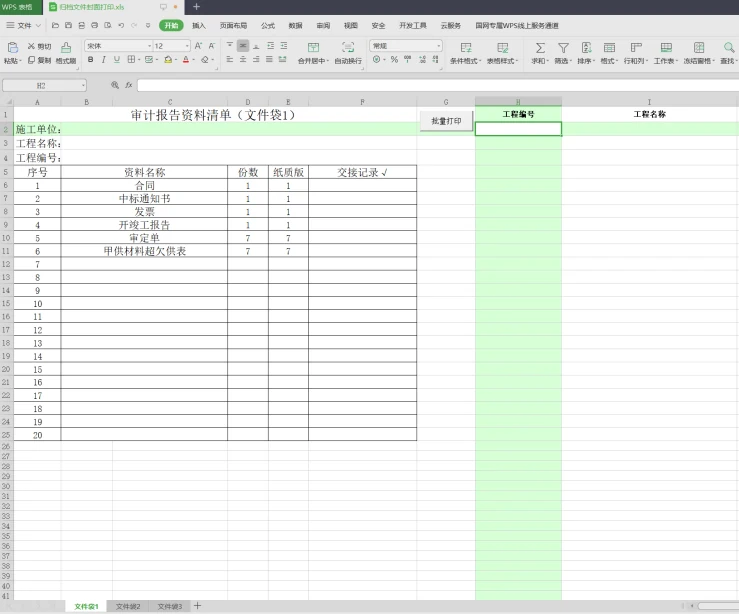Click the Clear/eraser icon in font group

pos(205,60)
